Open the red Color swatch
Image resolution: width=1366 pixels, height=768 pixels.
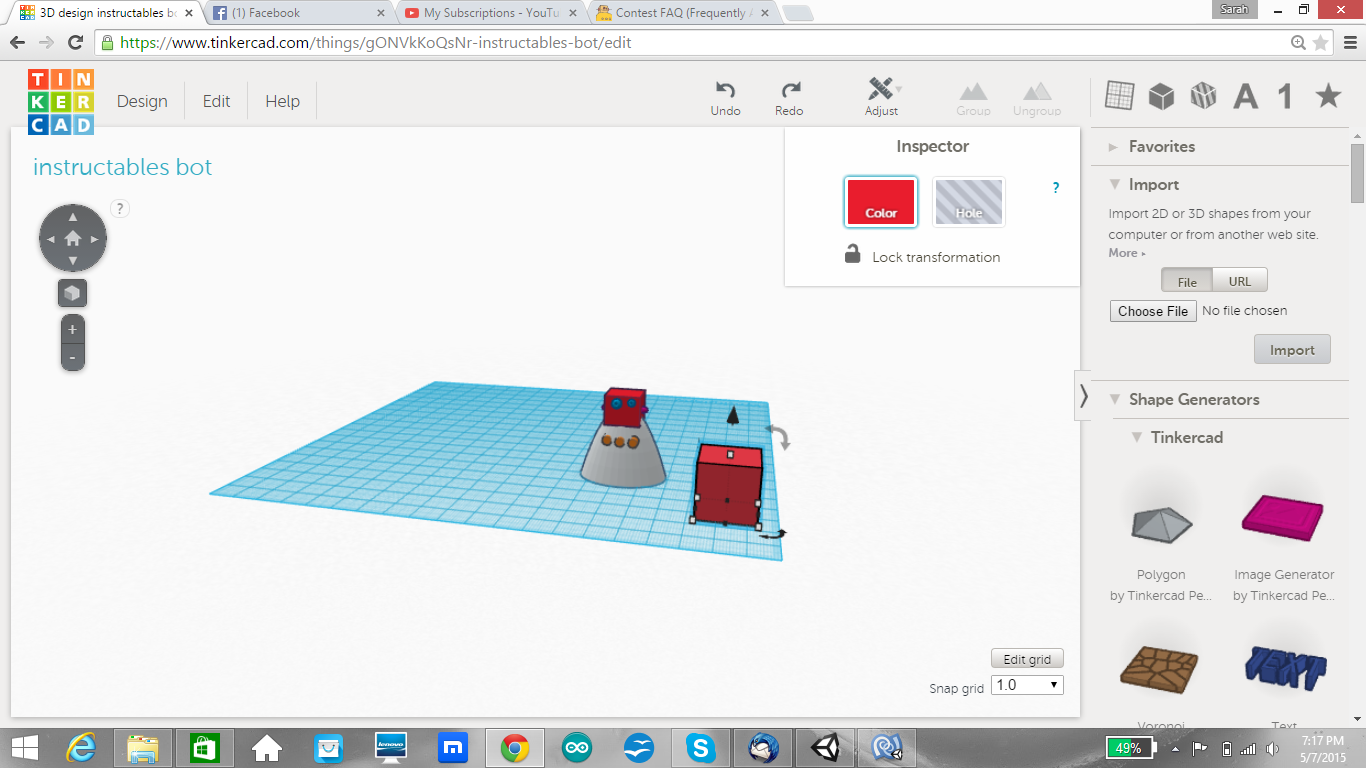pos(881,202)
